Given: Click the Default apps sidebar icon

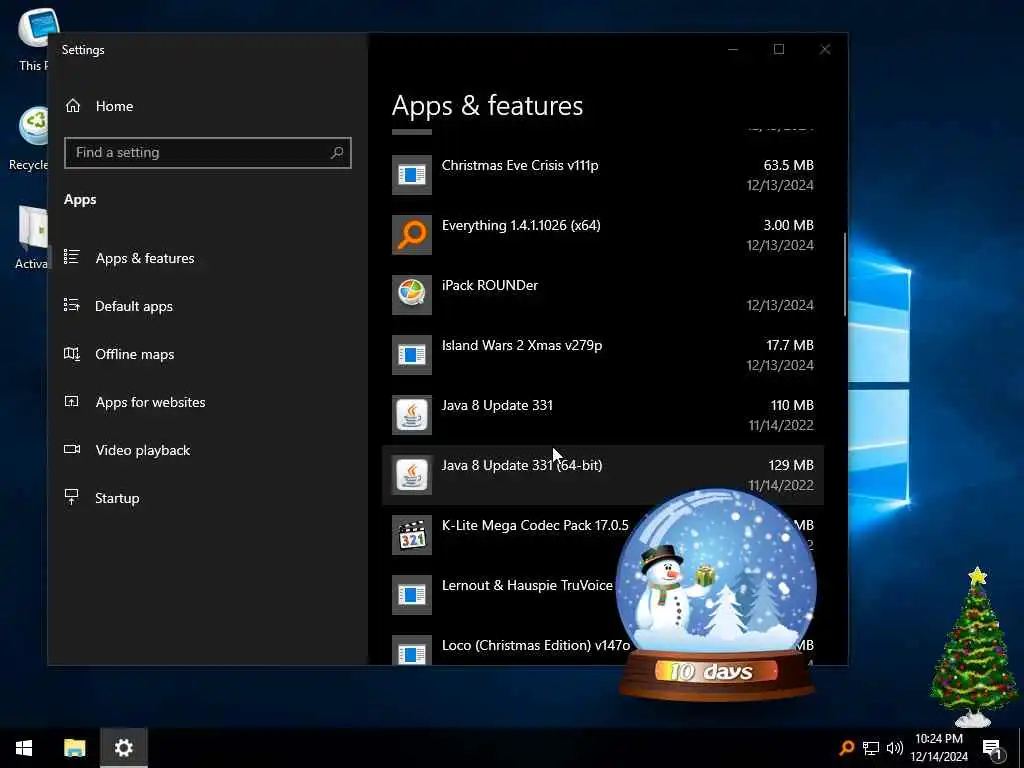Looking at the screenshot, I should click(x=72, y=305).
